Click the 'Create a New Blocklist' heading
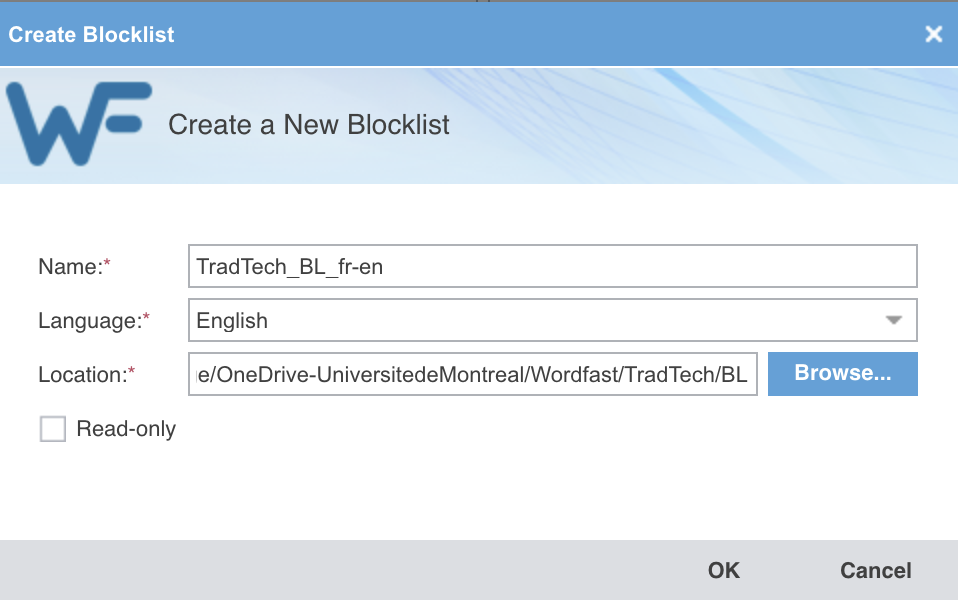This screenshot has height=600, width=958. tap(309, 125)
